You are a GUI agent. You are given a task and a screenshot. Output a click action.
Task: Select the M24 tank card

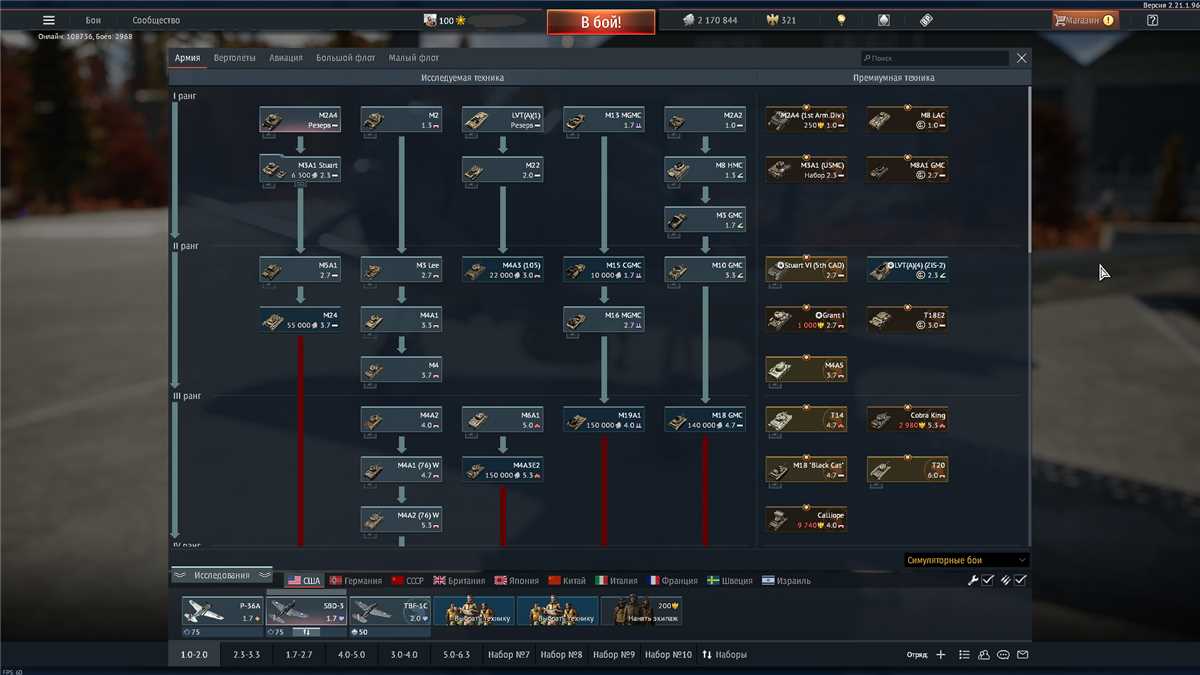coord(300,320)
